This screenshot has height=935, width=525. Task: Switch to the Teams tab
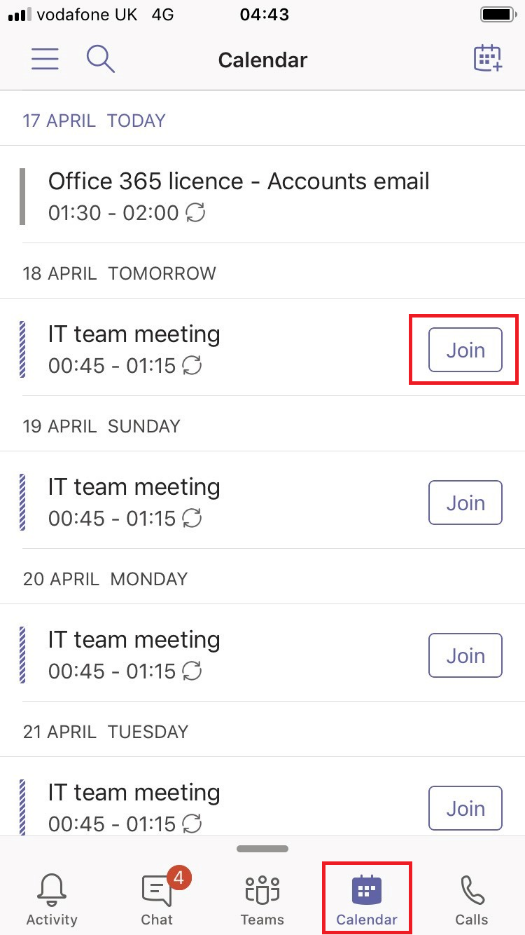[262, 899]
